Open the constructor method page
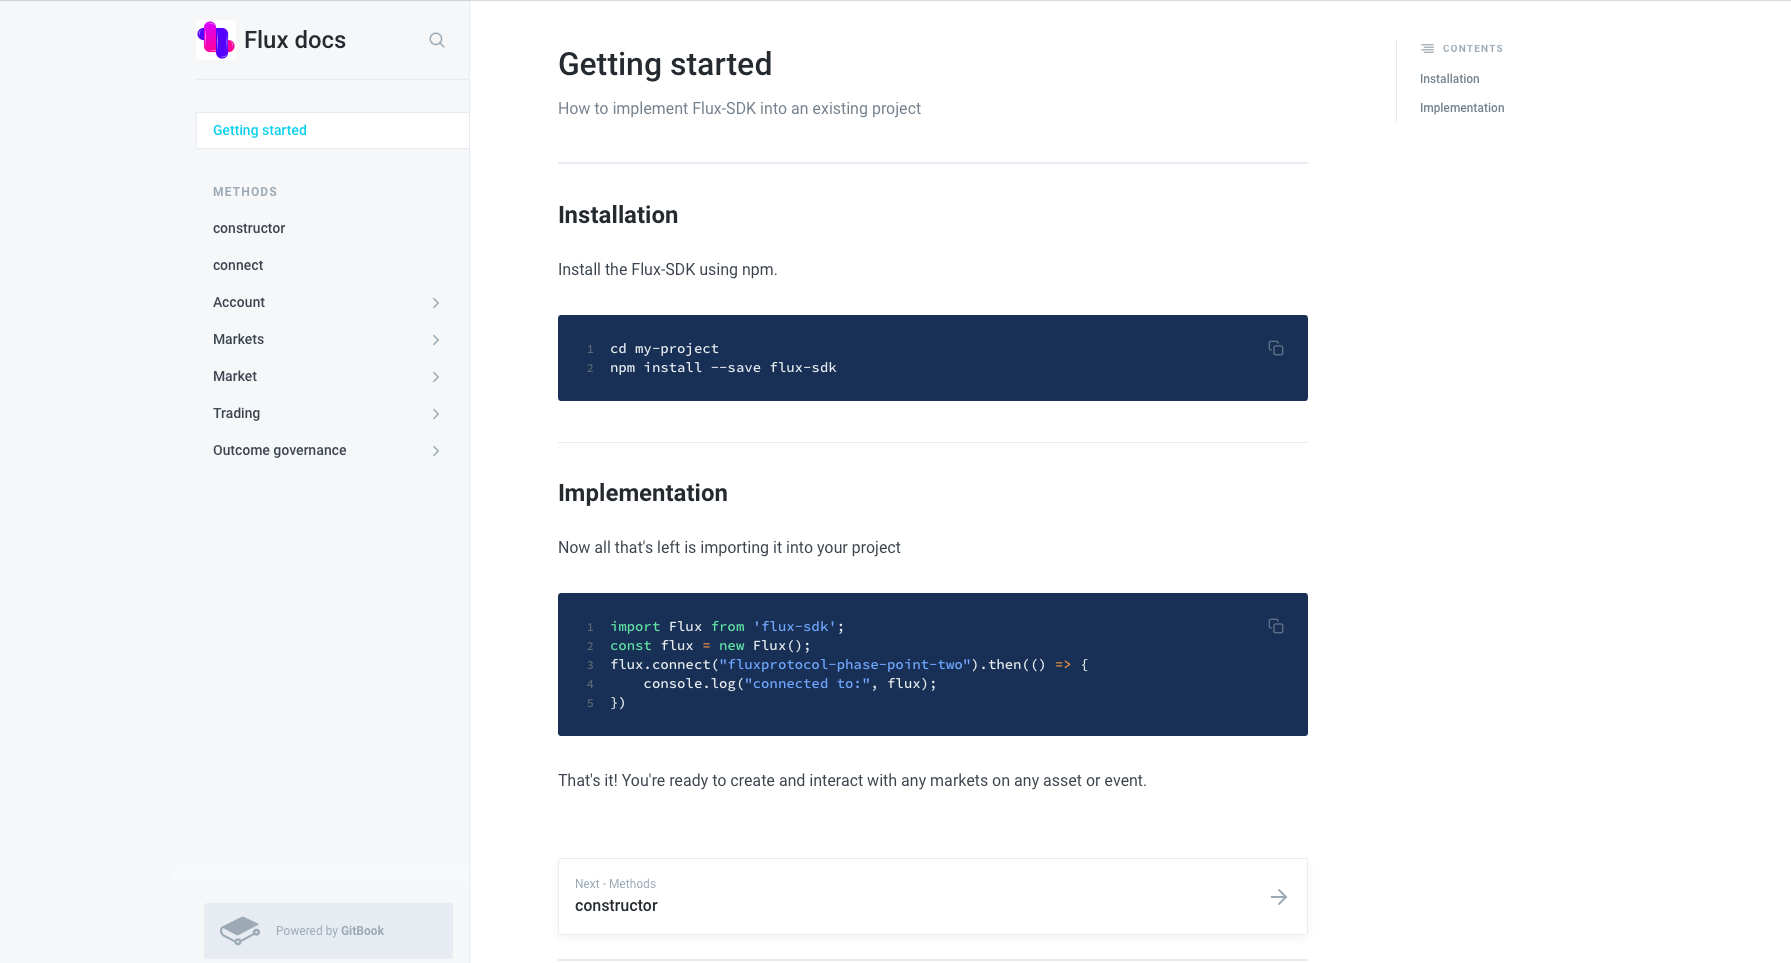Screen dimensions: 1791x963 [249, 228]
